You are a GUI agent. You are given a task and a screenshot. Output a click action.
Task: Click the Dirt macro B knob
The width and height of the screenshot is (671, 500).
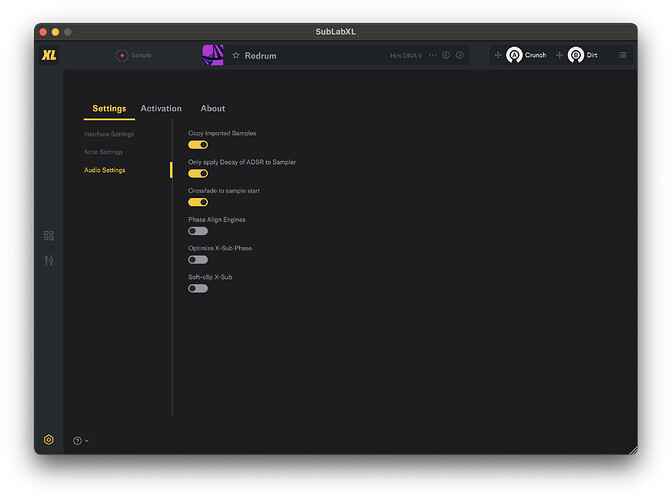576,55
